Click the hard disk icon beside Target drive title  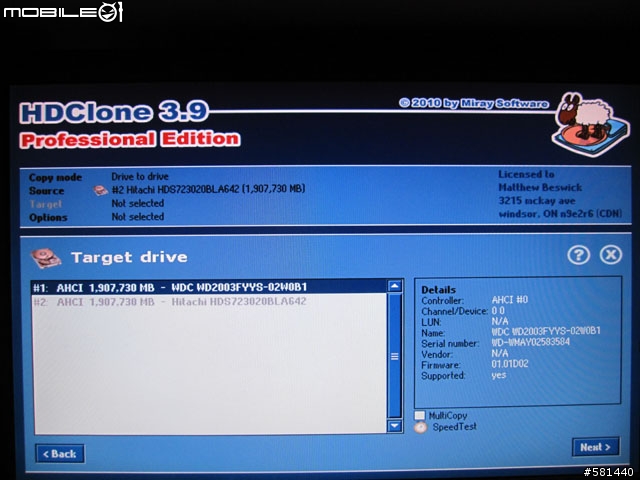point(45,258)
